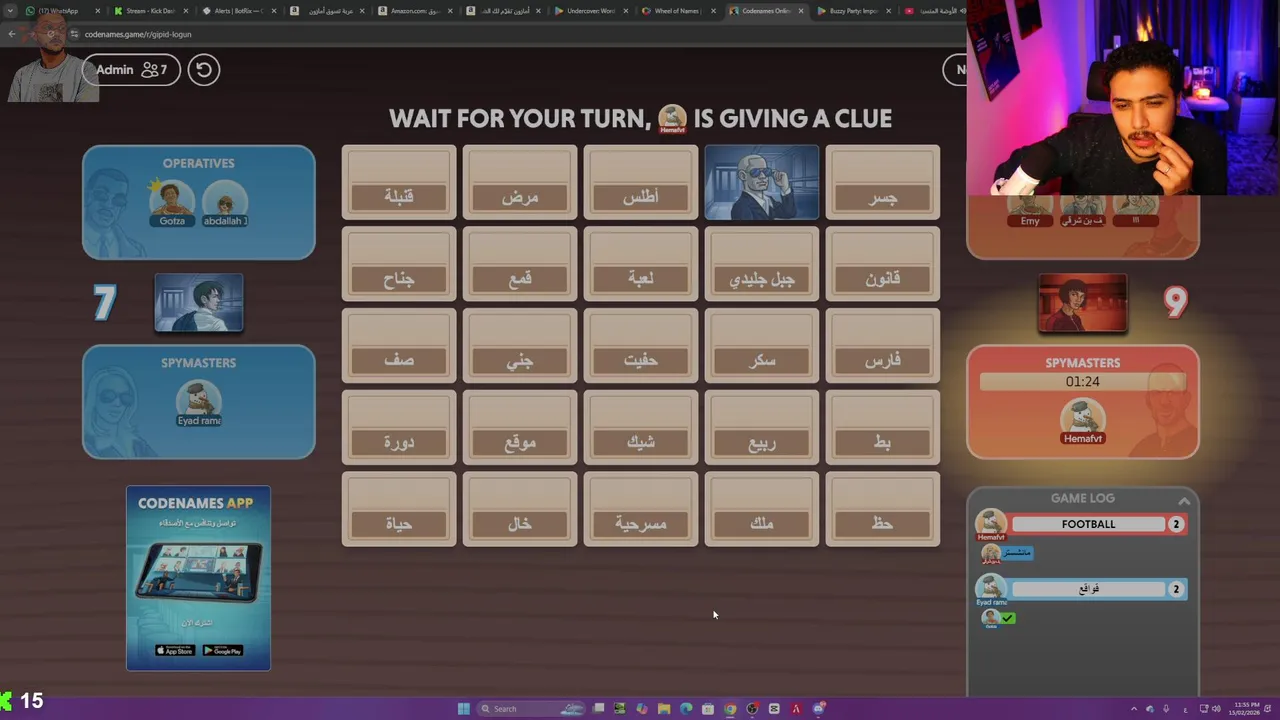Click the reset game circular arrow icon
The image size is (1280, 720).
pyautogui.click(x=203, y=70)
